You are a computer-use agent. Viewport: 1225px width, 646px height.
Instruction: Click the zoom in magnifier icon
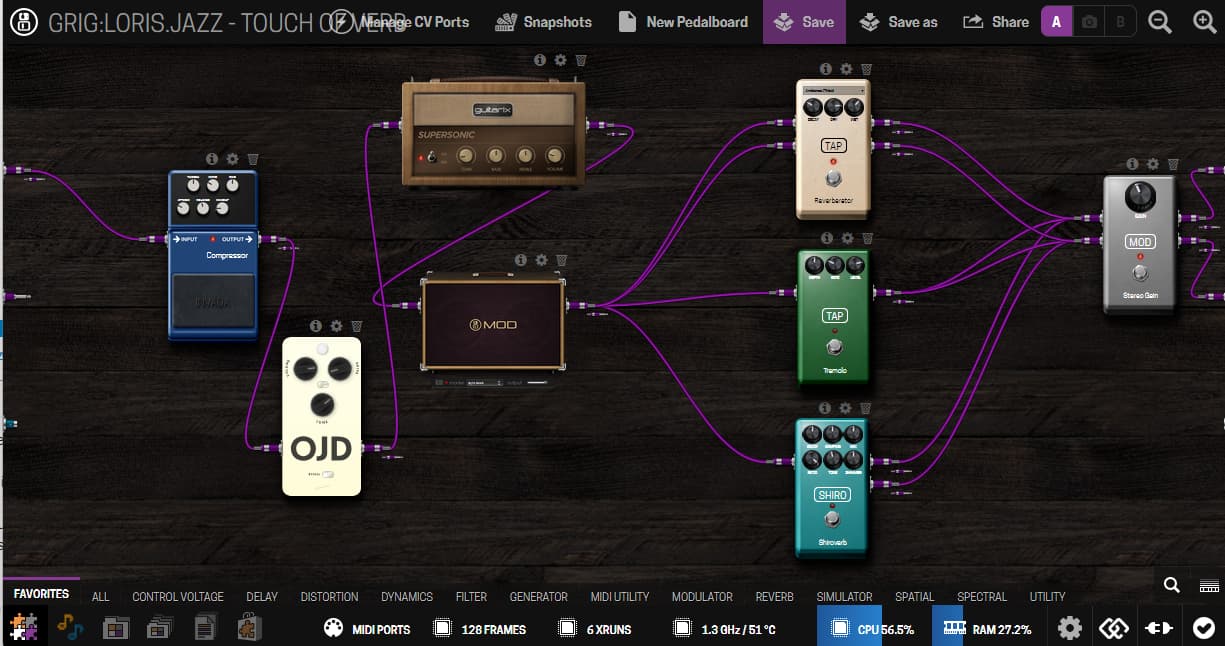click(x=1204, y=22)
